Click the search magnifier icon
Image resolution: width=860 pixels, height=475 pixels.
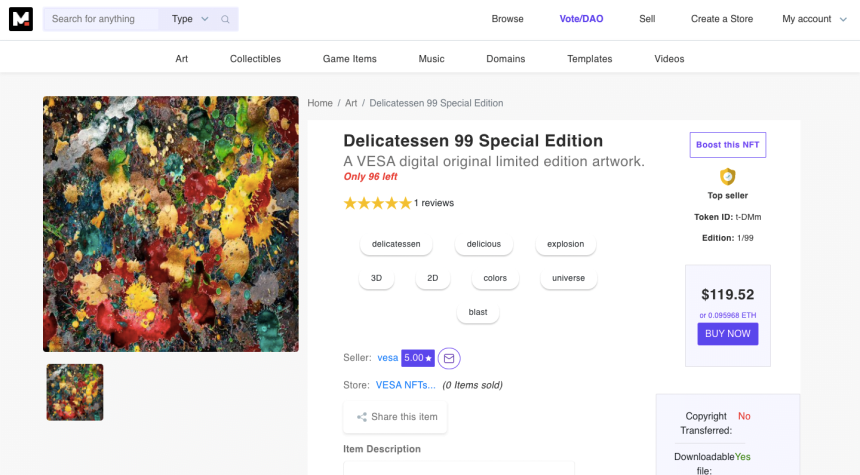226,19
